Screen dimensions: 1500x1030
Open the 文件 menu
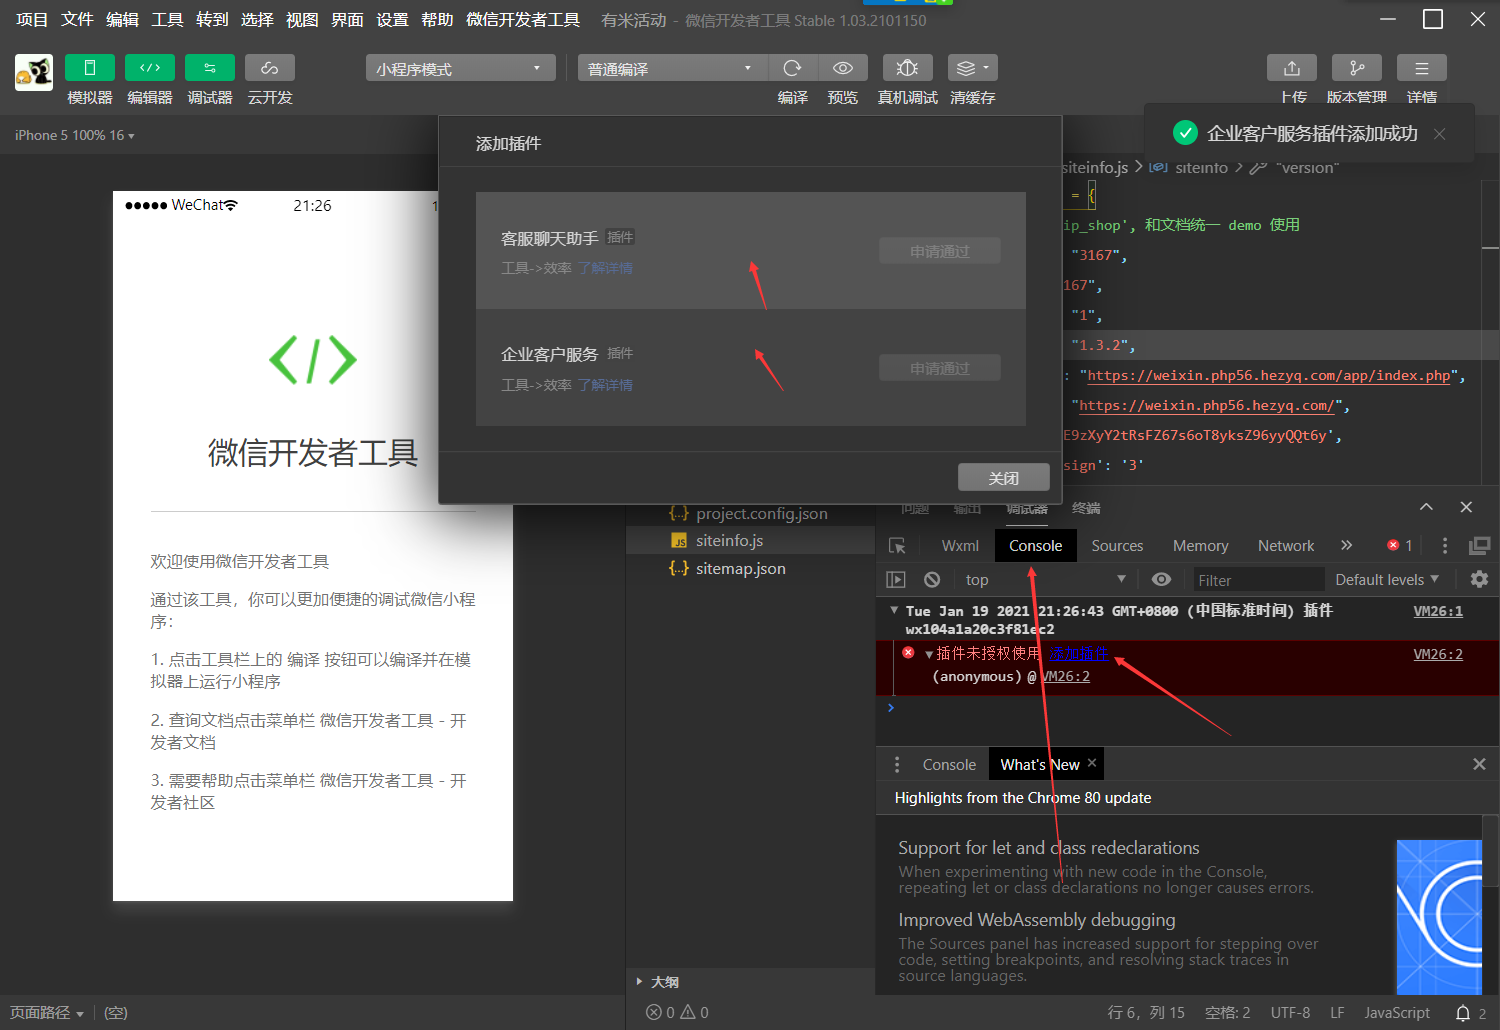coord(77,19)
